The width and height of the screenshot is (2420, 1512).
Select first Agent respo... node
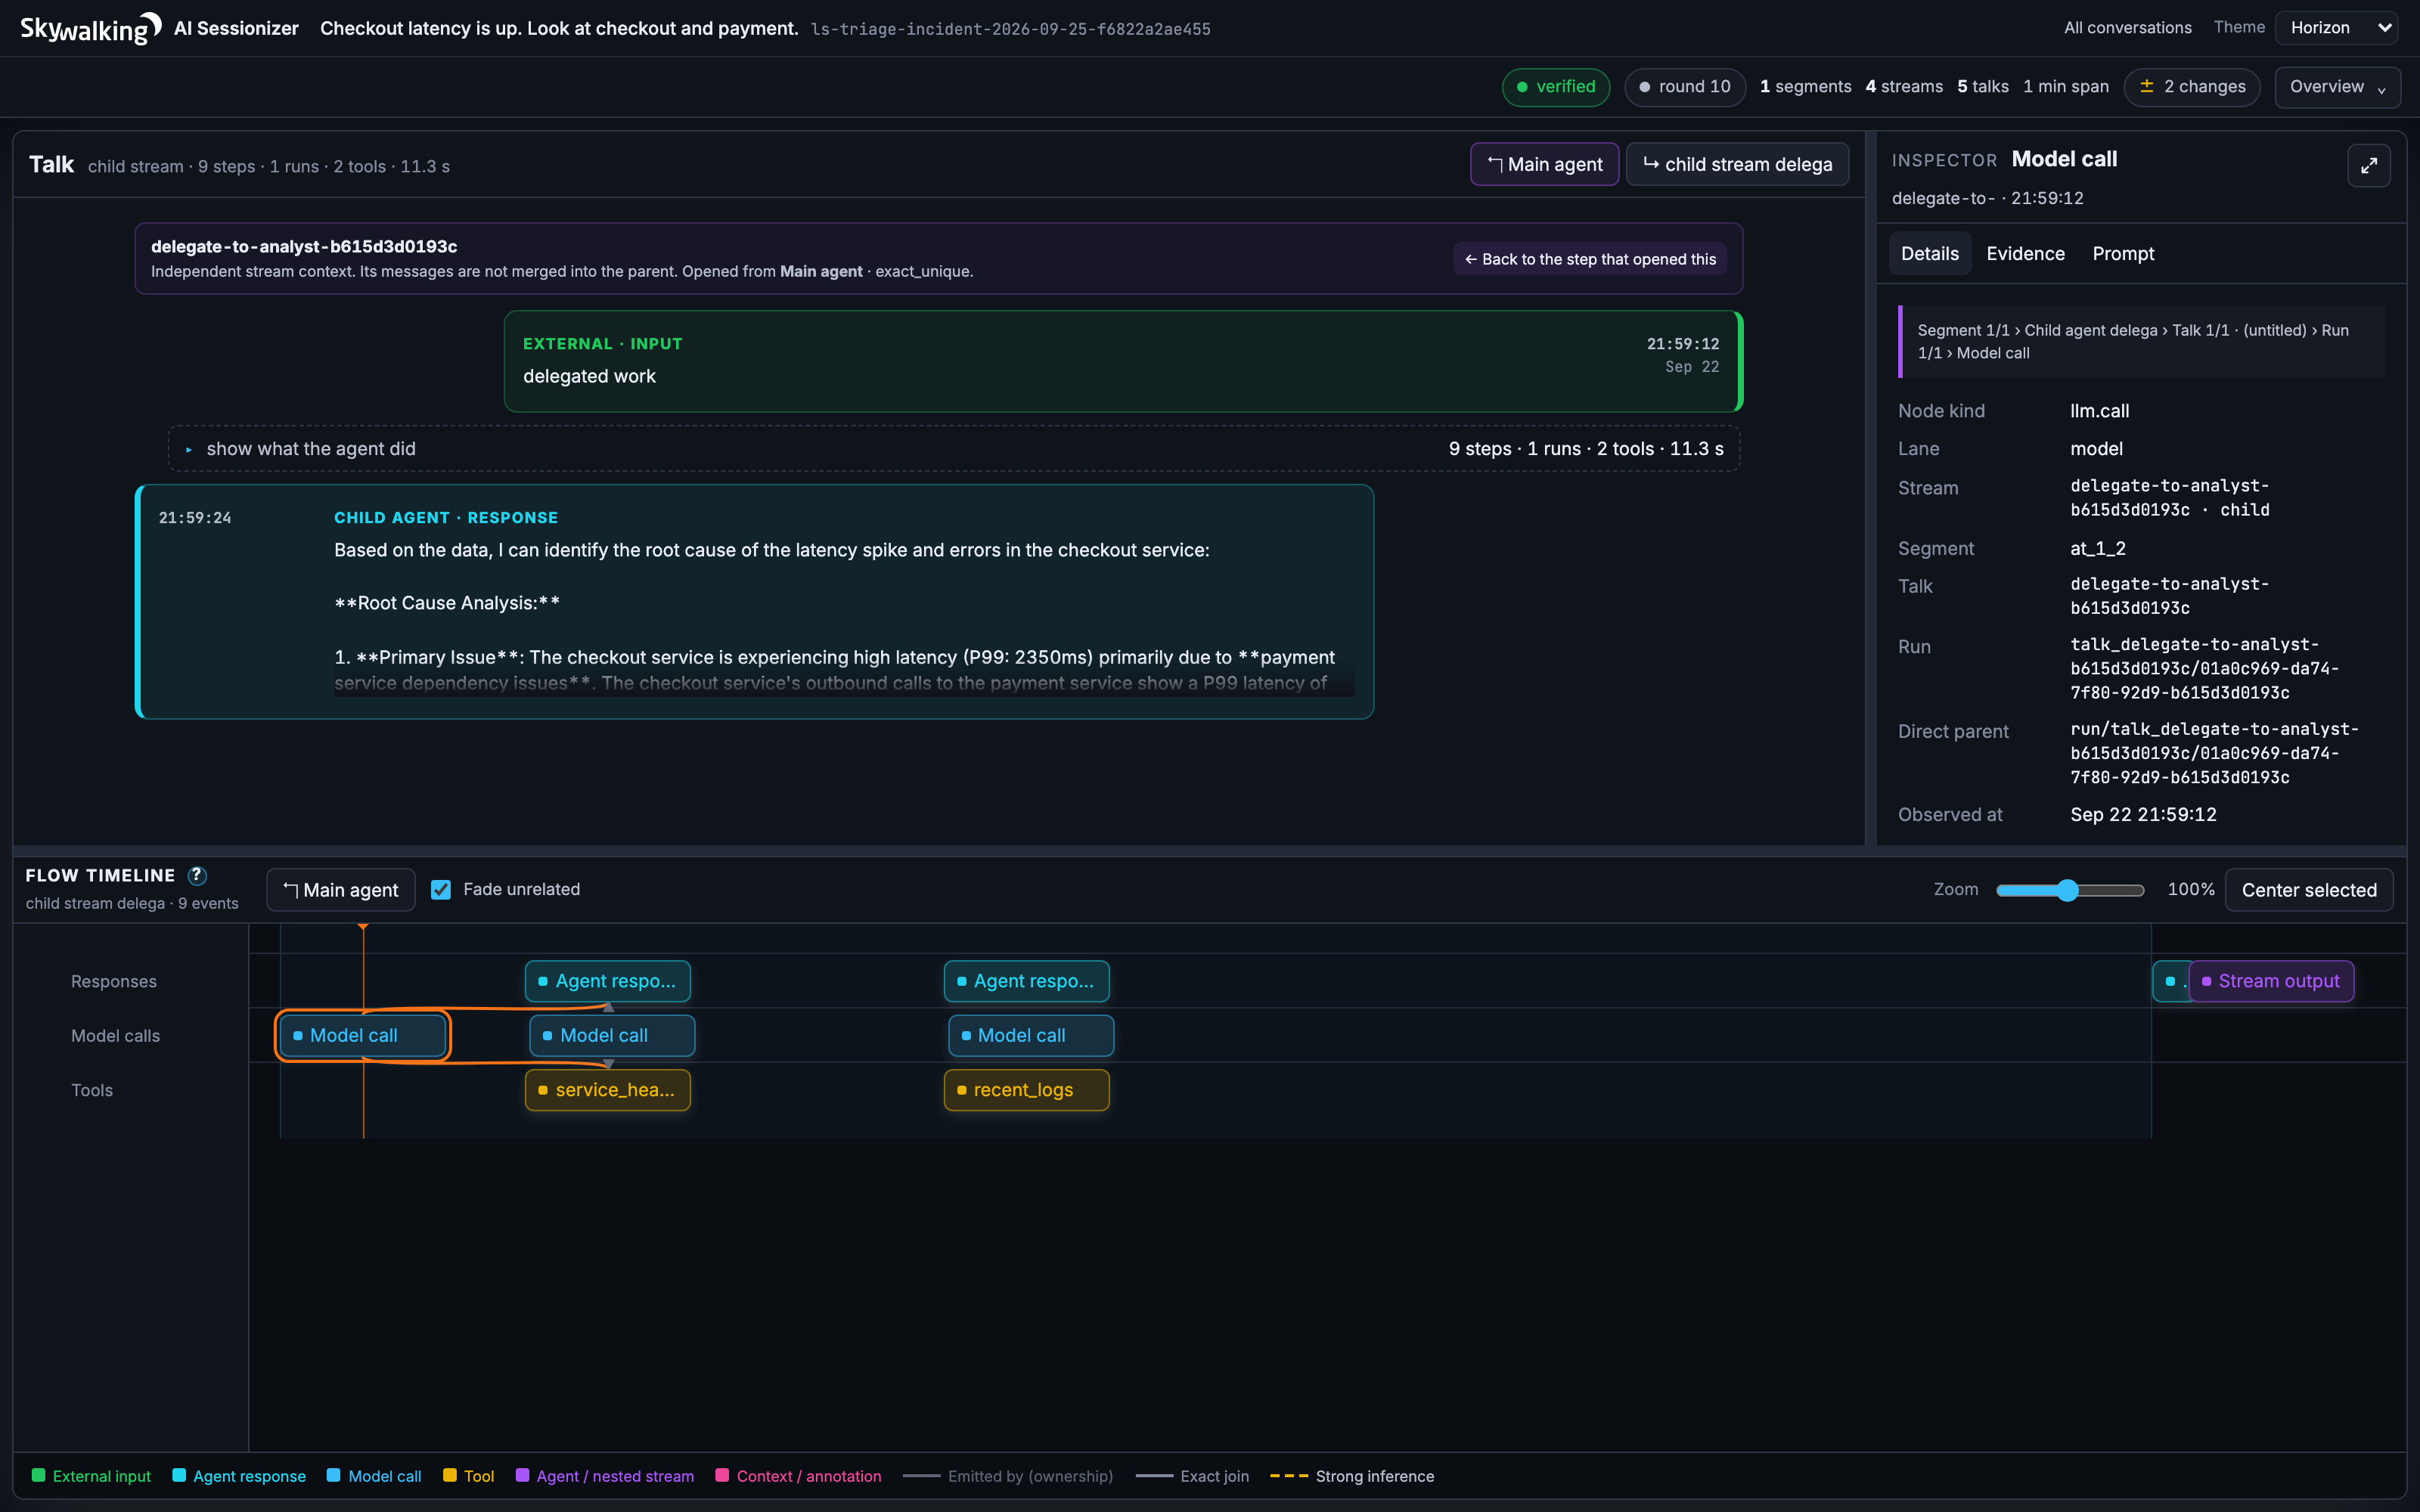pyautogui.click(x=608, y=981)
